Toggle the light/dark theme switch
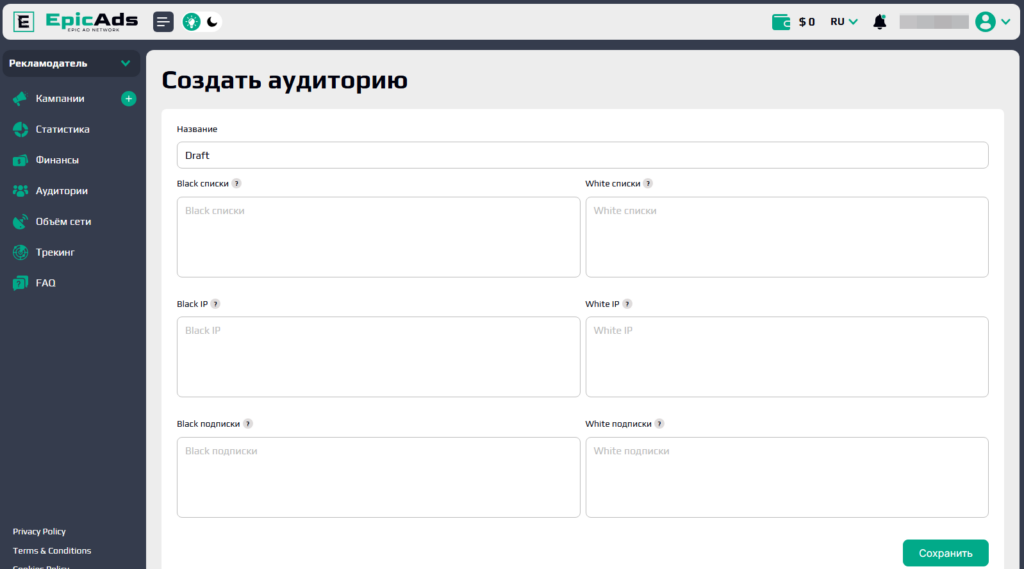Screen dimensions: 1024x569 201,22
